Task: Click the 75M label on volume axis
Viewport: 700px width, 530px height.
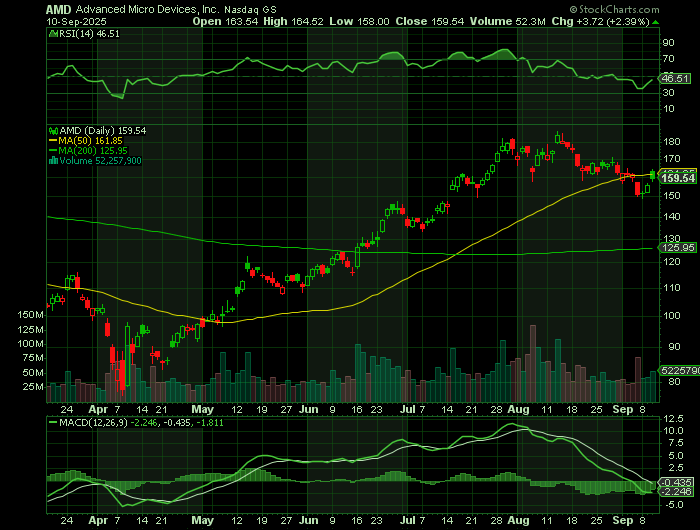Action: click(33, 358)
